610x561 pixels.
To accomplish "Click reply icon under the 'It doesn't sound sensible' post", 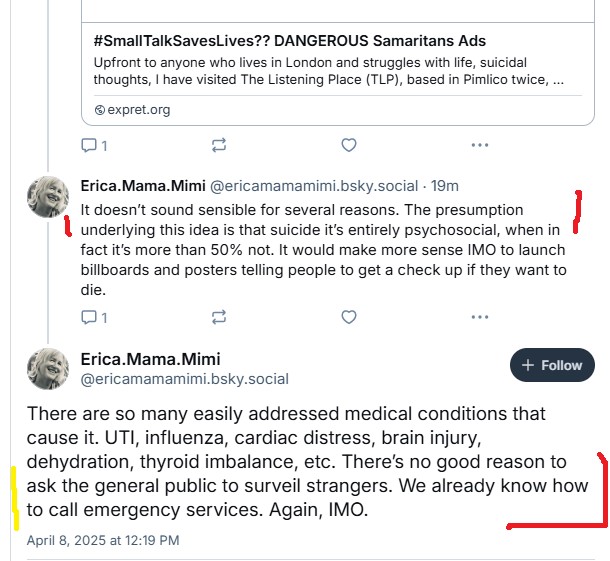I will pyautogui.click(x=88, y=317).
